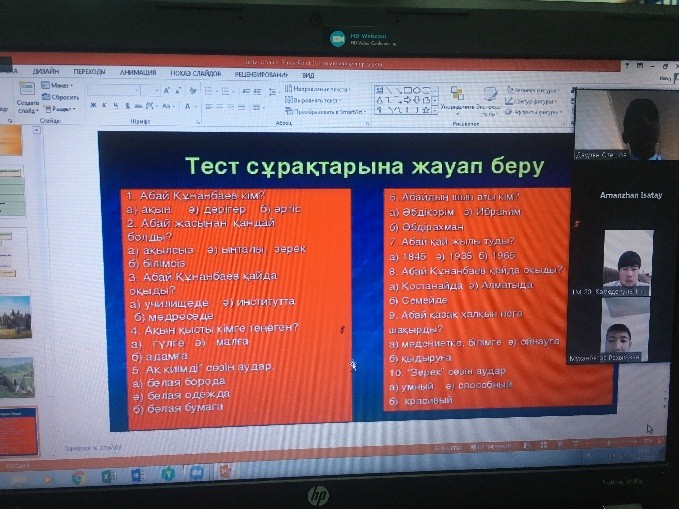Image resolution: width=679 pixels, height=509 pixels.
Task: Click the Сбросить reset button
Action: [x=61, y=97]
